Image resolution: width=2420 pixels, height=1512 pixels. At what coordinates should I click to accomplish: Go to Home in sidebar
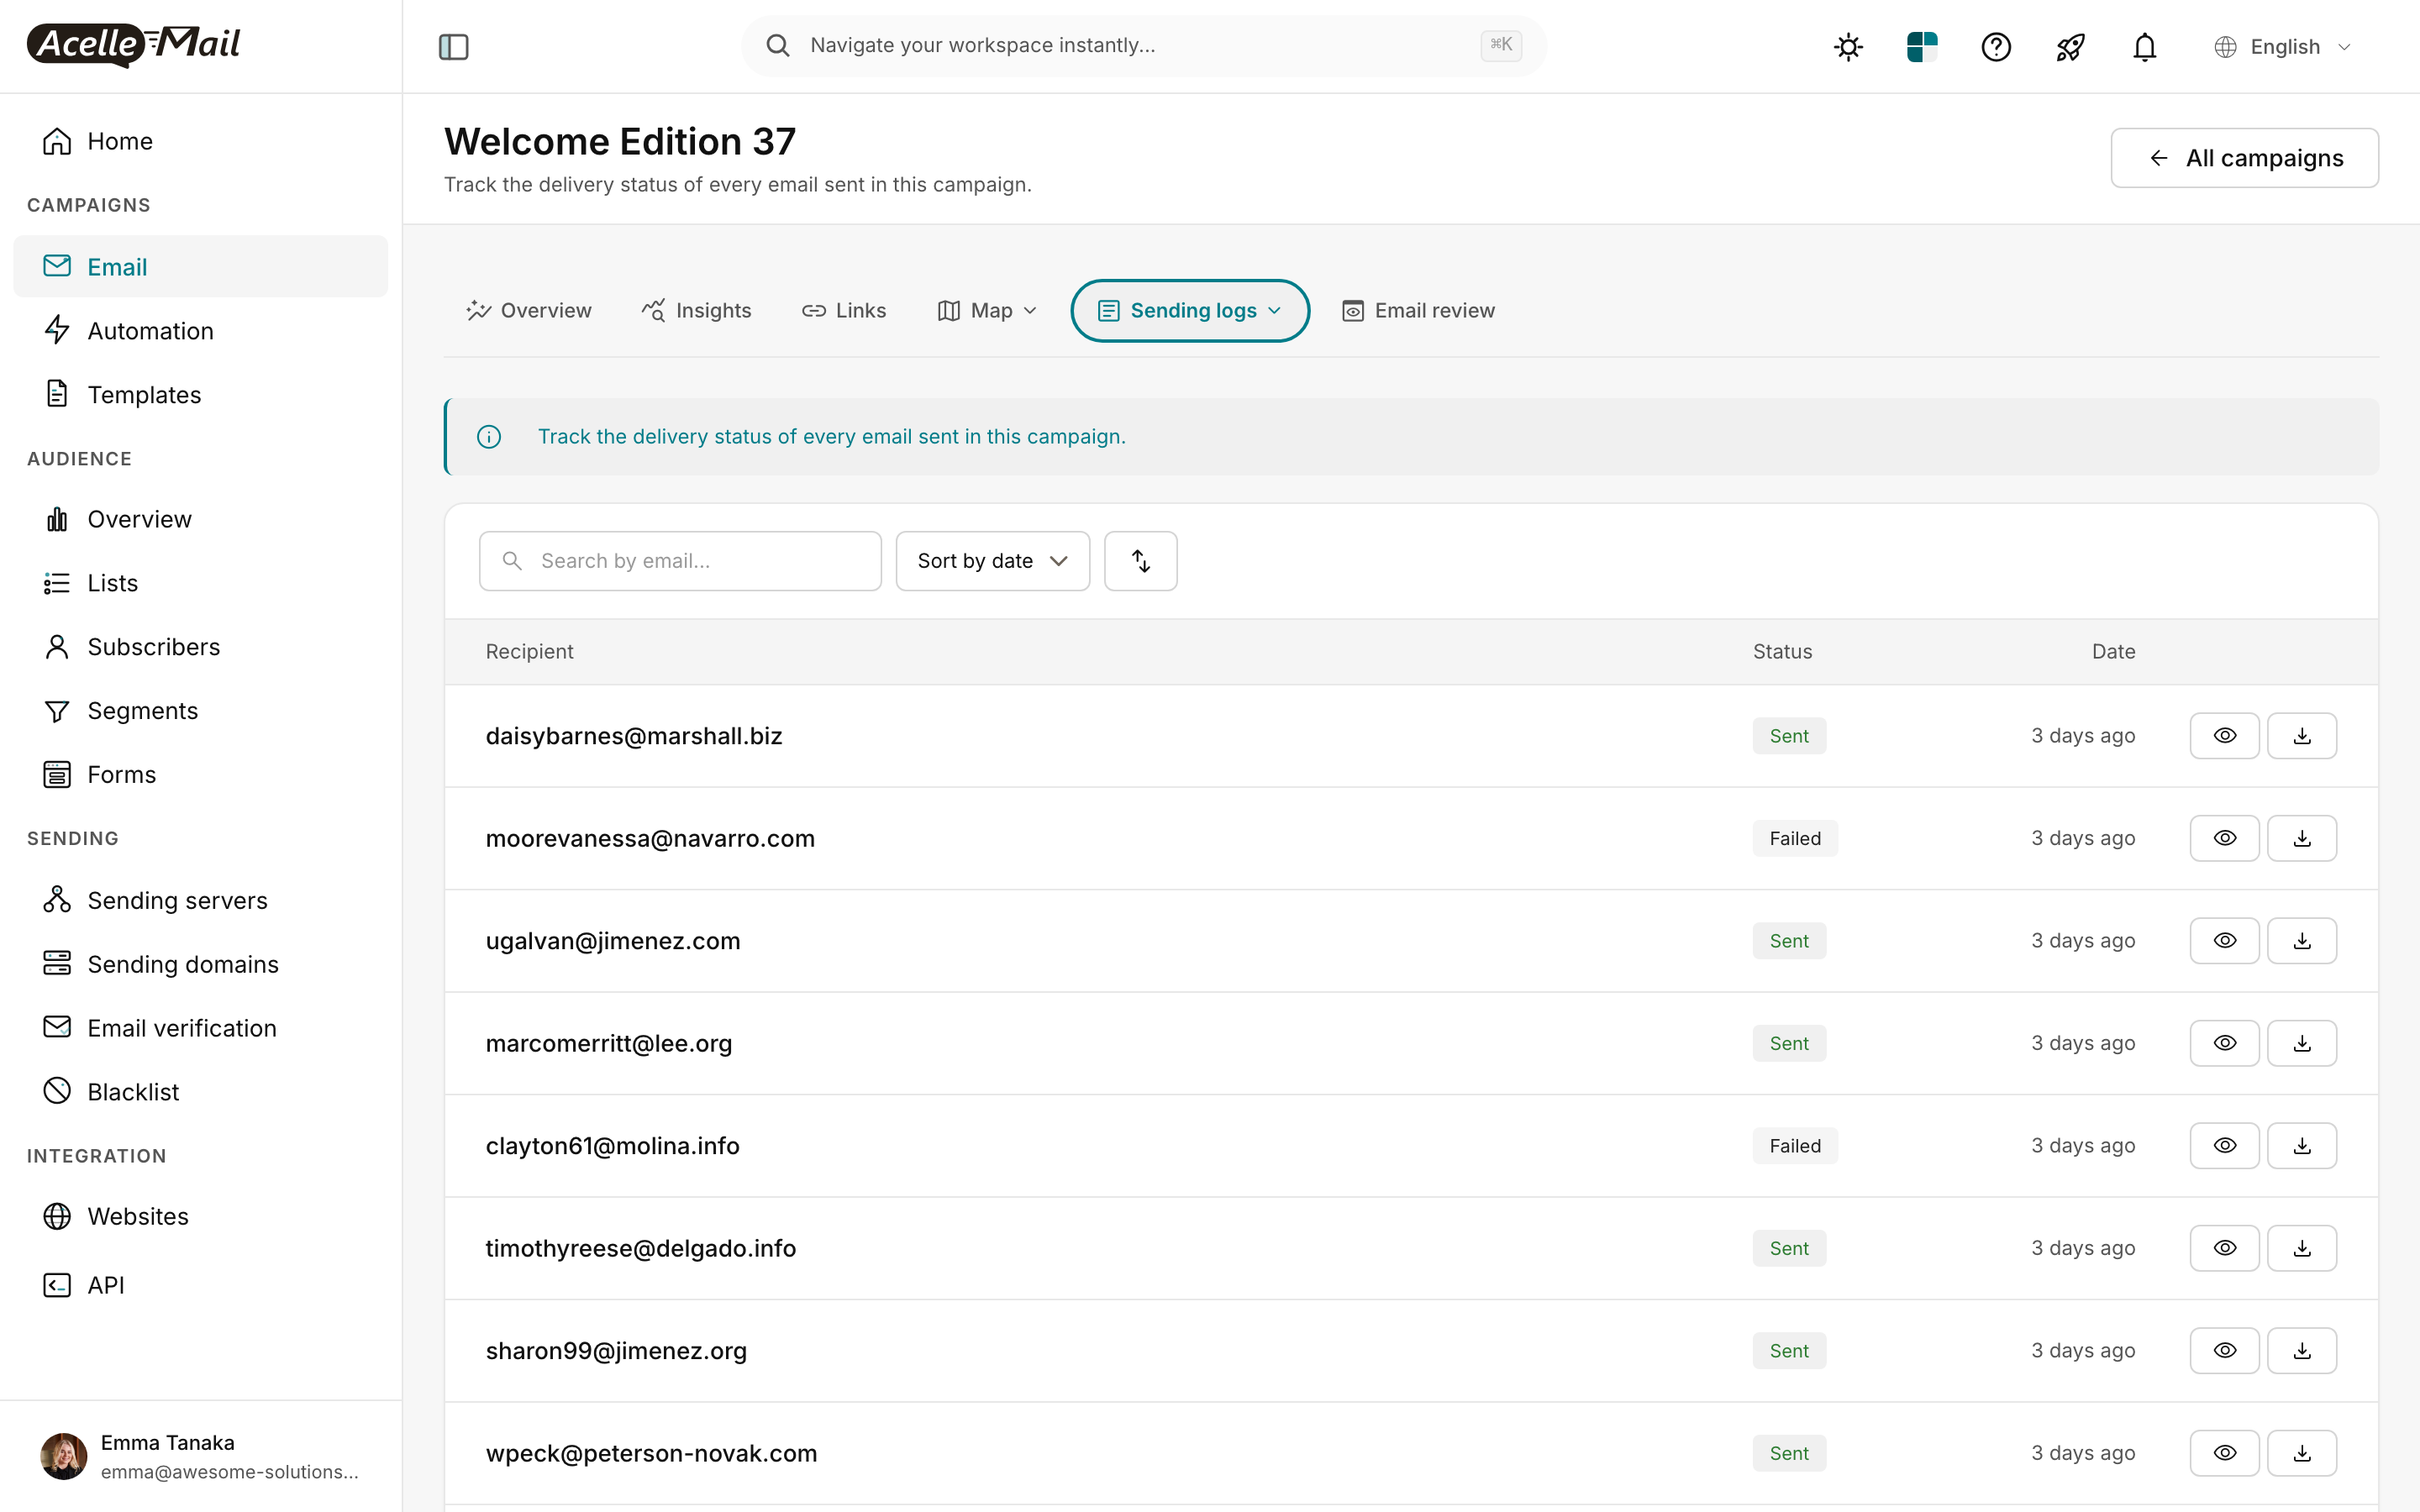click(200, 141)
